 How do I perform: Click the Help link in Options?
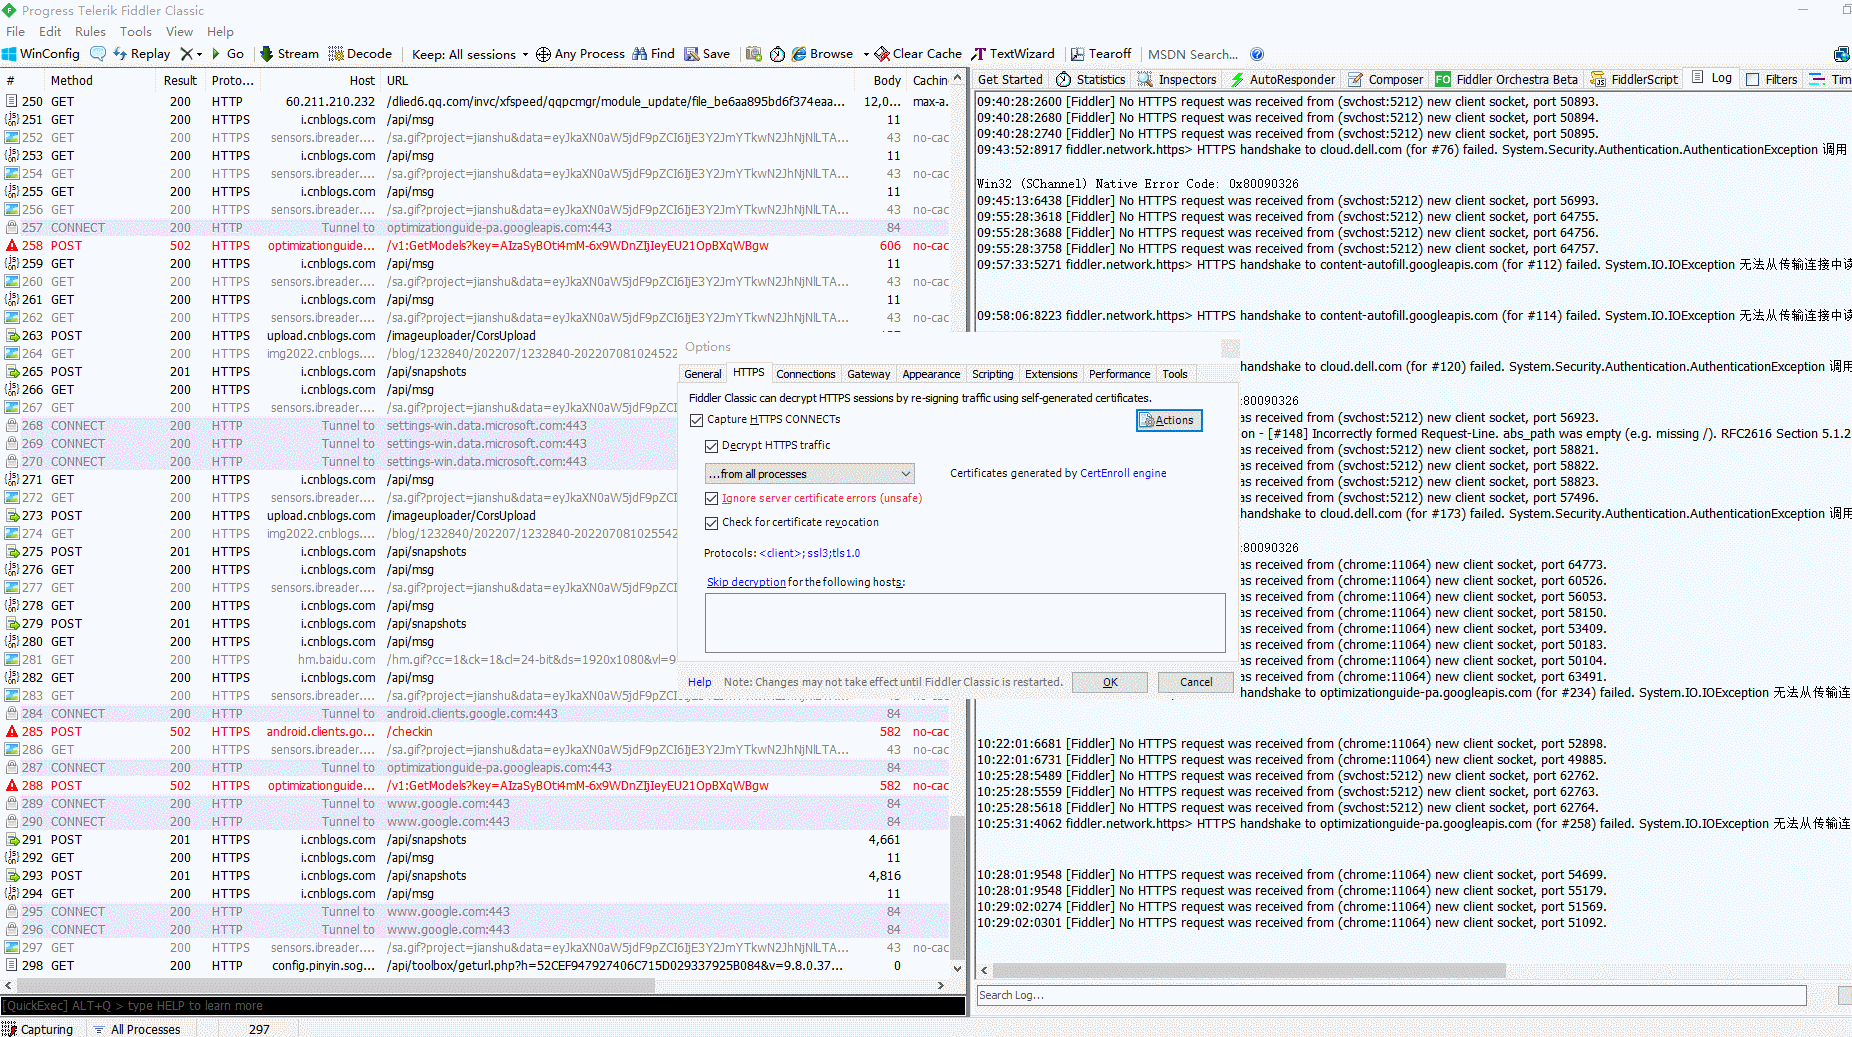(x=699, y=682)
